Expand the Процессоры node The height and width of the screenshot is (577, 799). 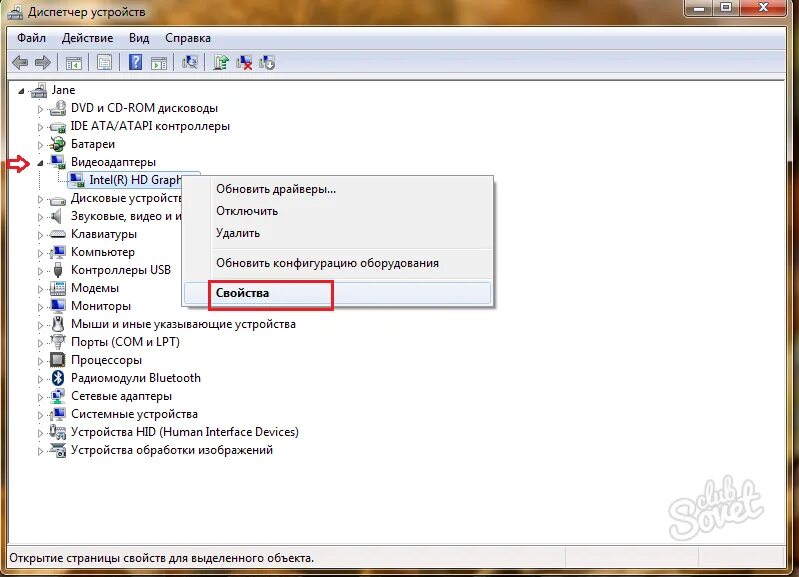[40, 361]
